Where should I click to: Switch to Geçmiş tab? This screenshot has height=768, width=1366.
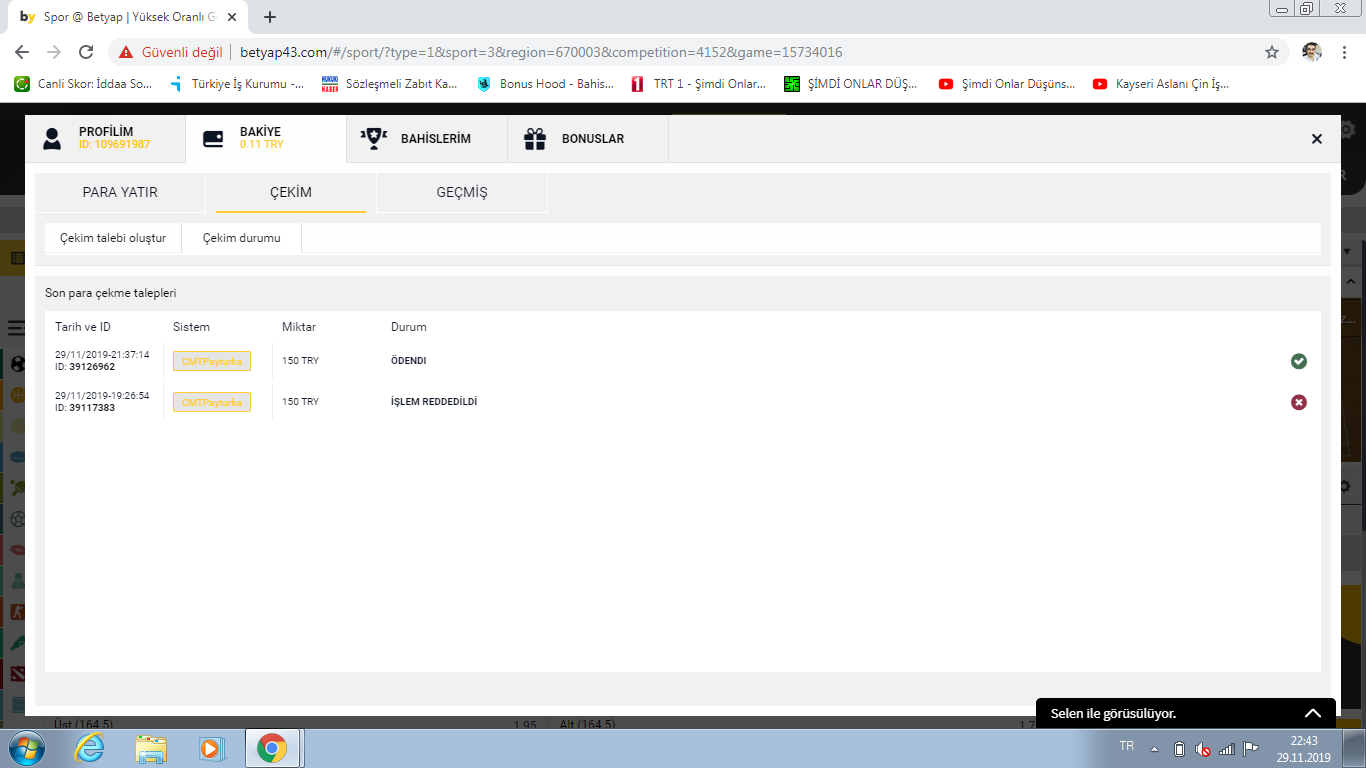(461, 192)
